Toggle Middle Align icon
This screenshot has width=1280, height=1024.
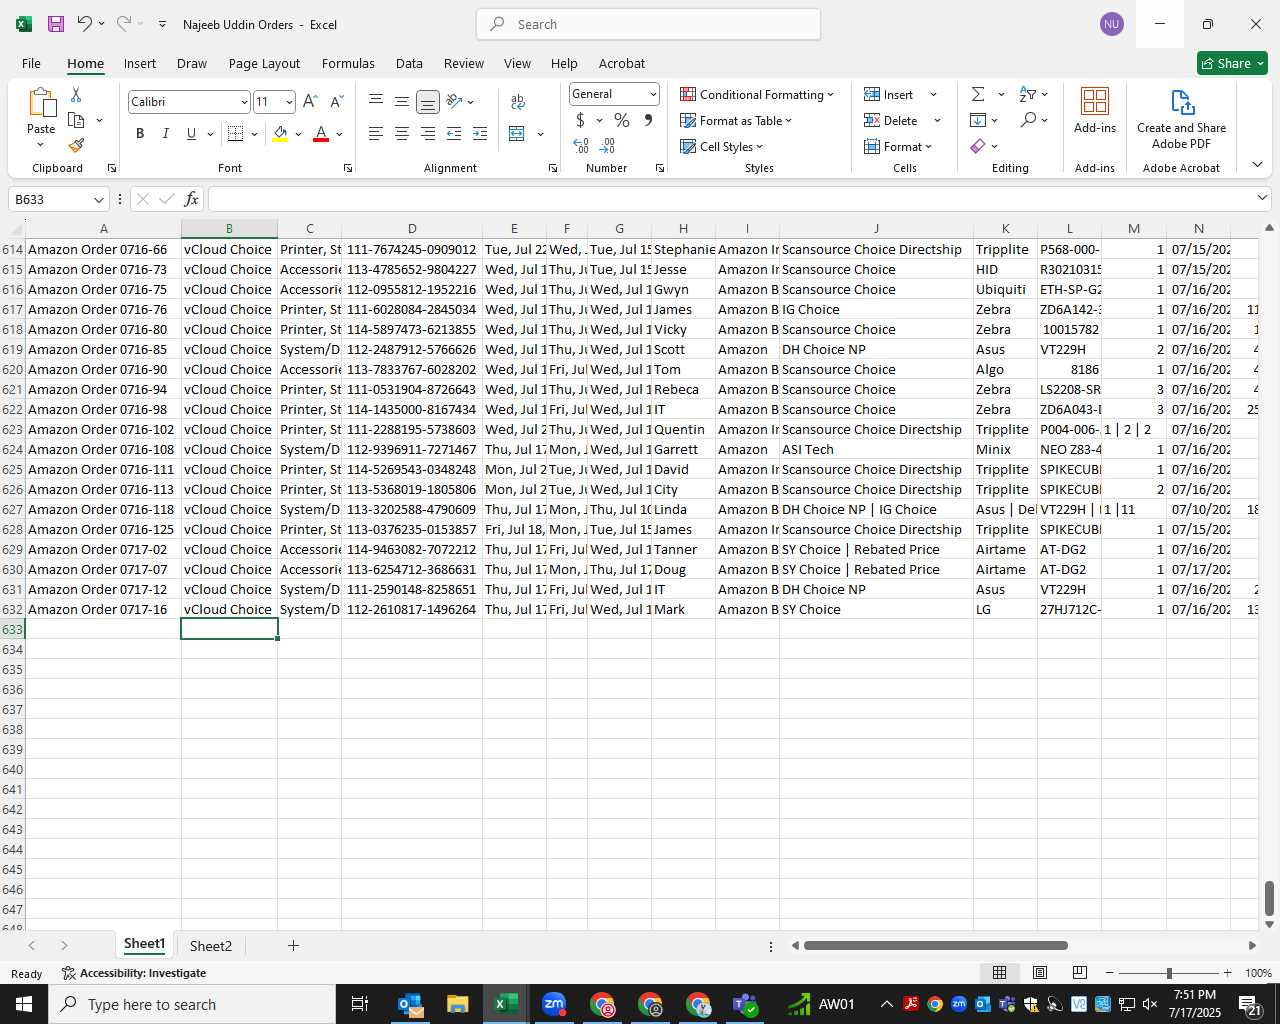pos(401,101)
